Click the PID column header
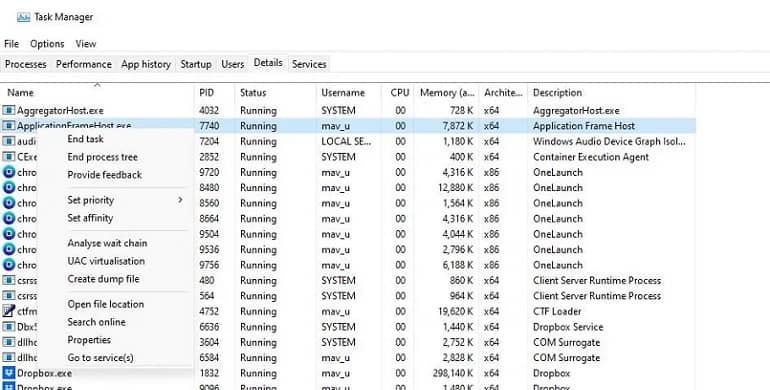 coord(206,92)
